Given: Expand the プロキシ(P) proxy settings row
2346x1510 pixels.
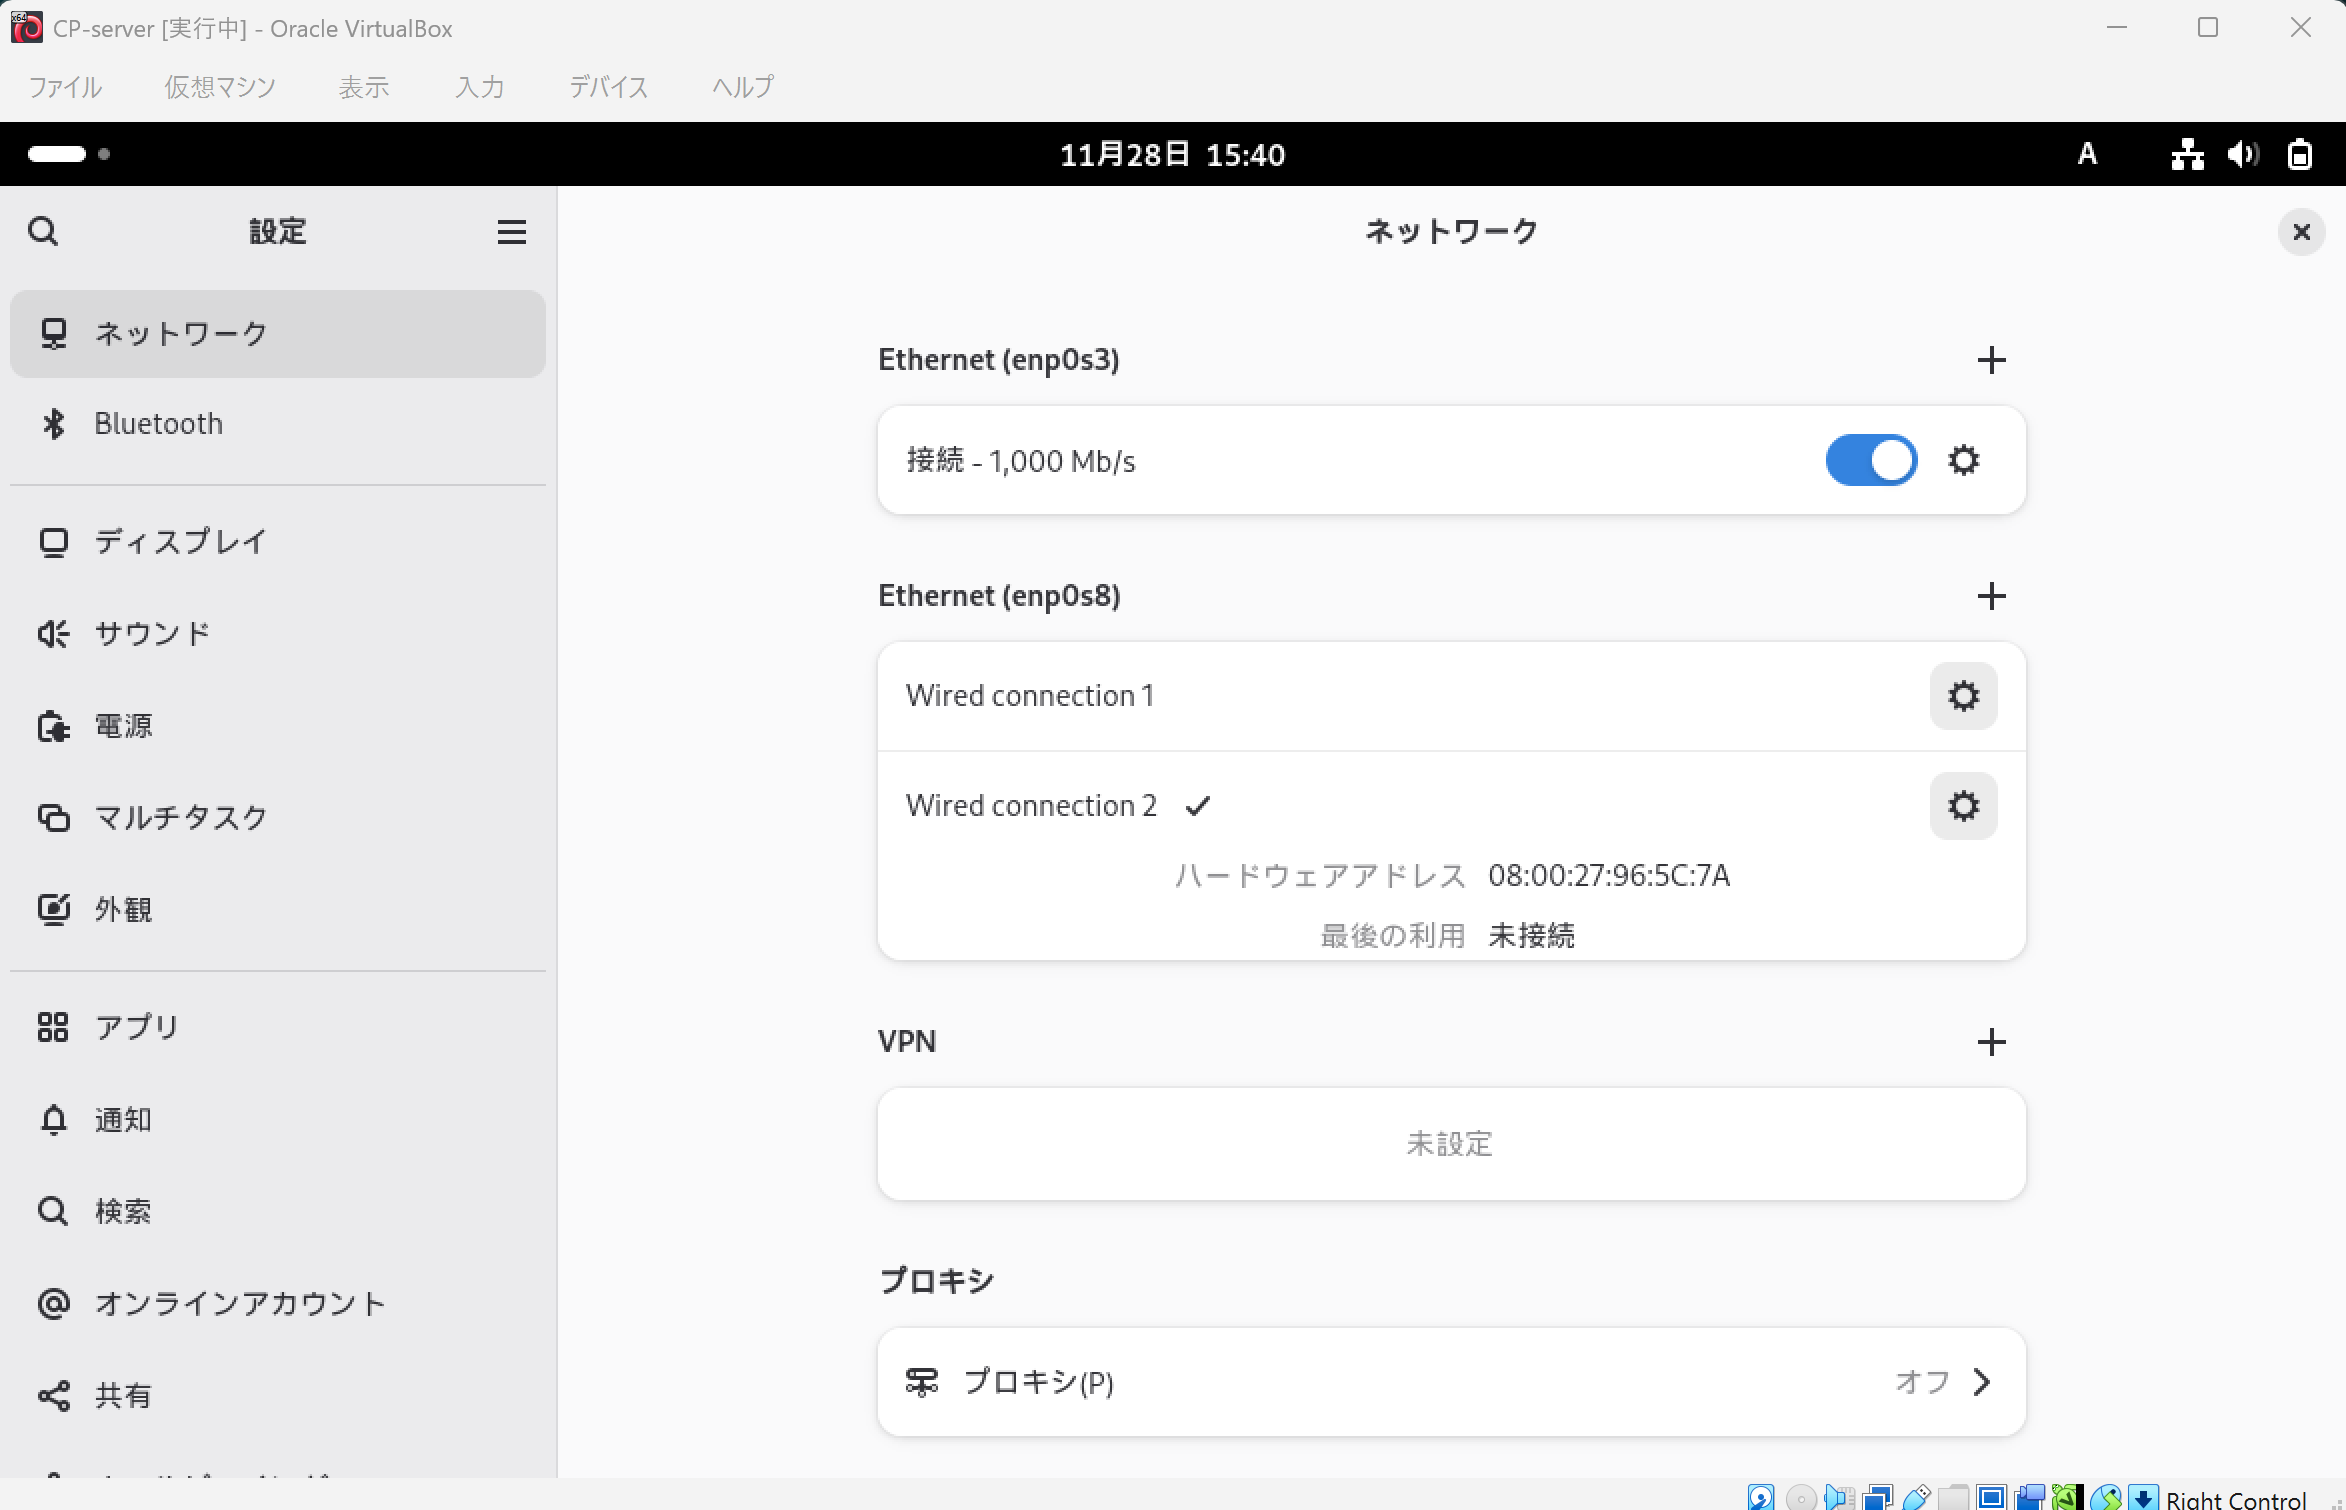Looking at the screenshot, I should point(1450,1382).
